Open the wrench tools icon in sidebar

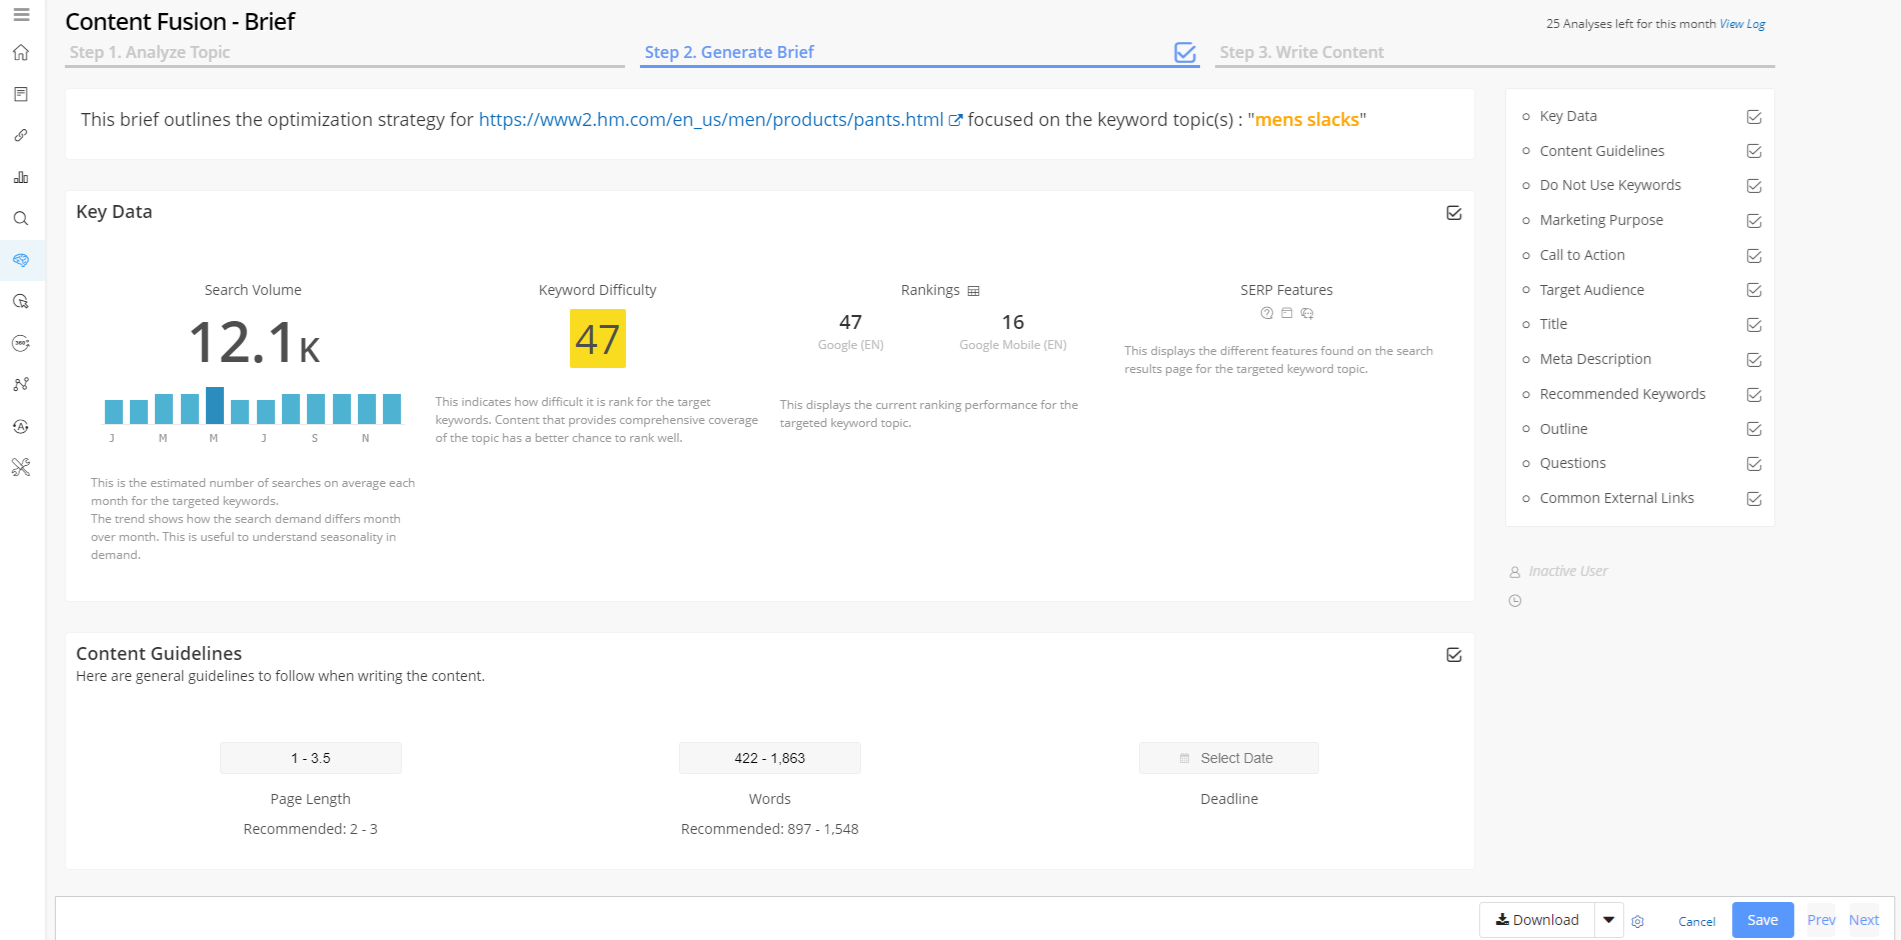coord(21,467)
